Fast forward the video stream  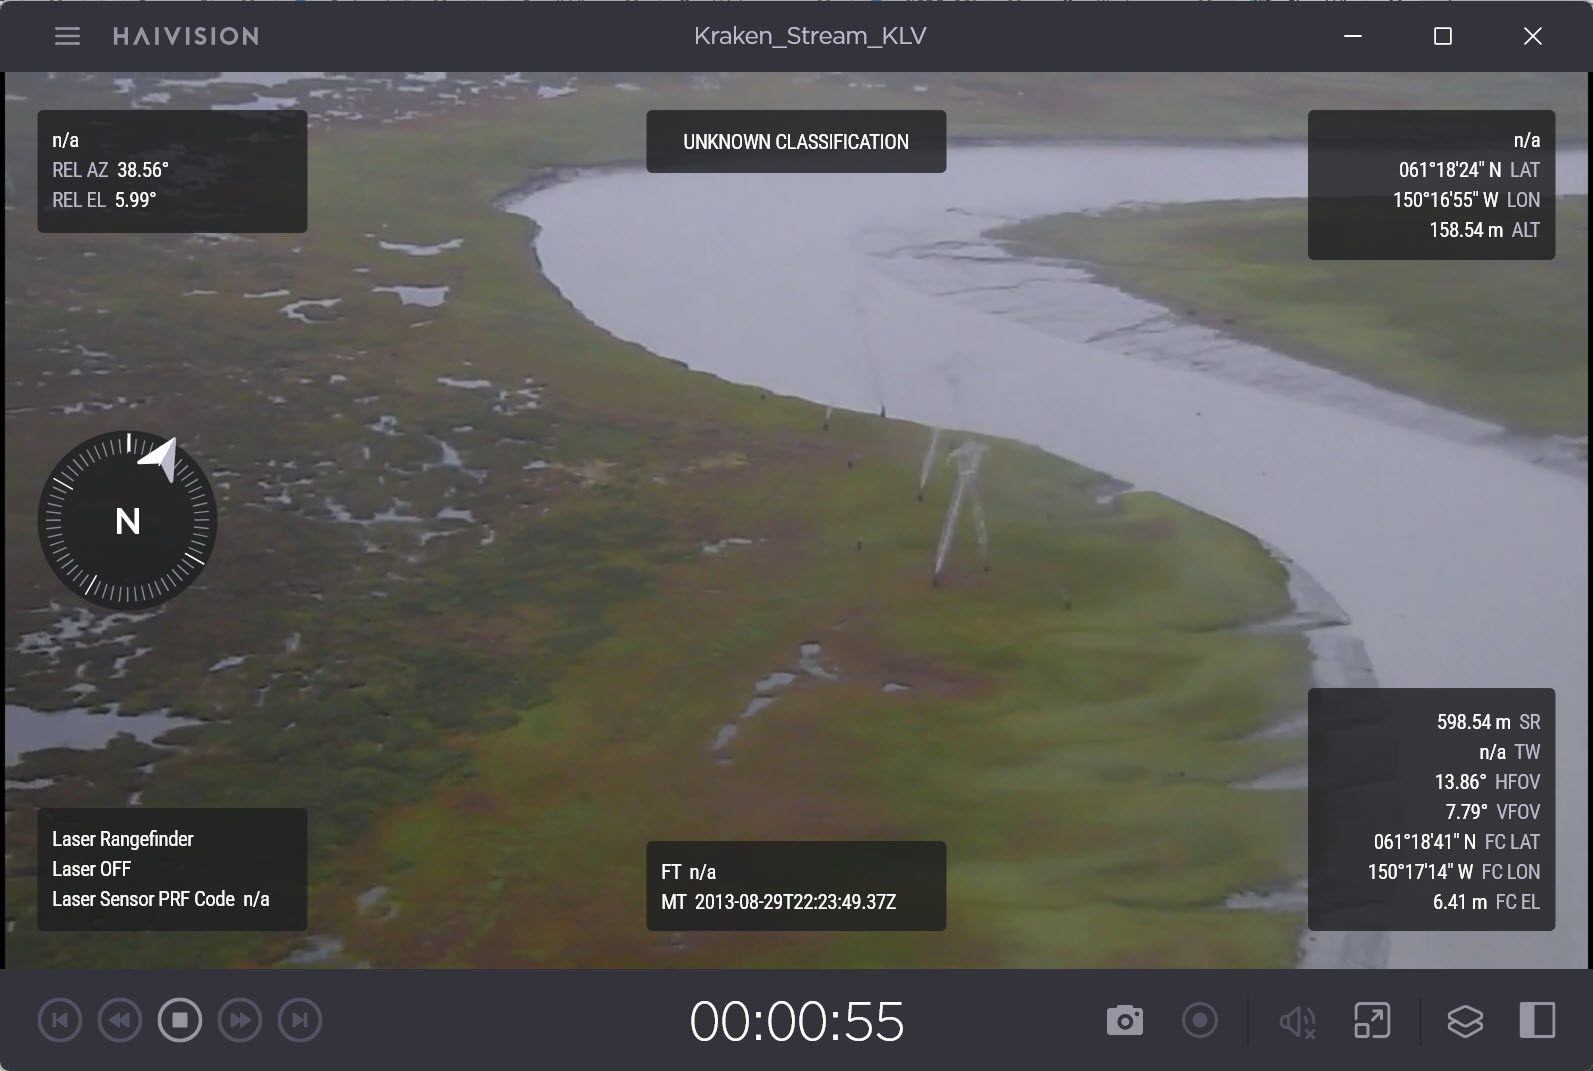pyautogui.click(x=240, y=1021)
